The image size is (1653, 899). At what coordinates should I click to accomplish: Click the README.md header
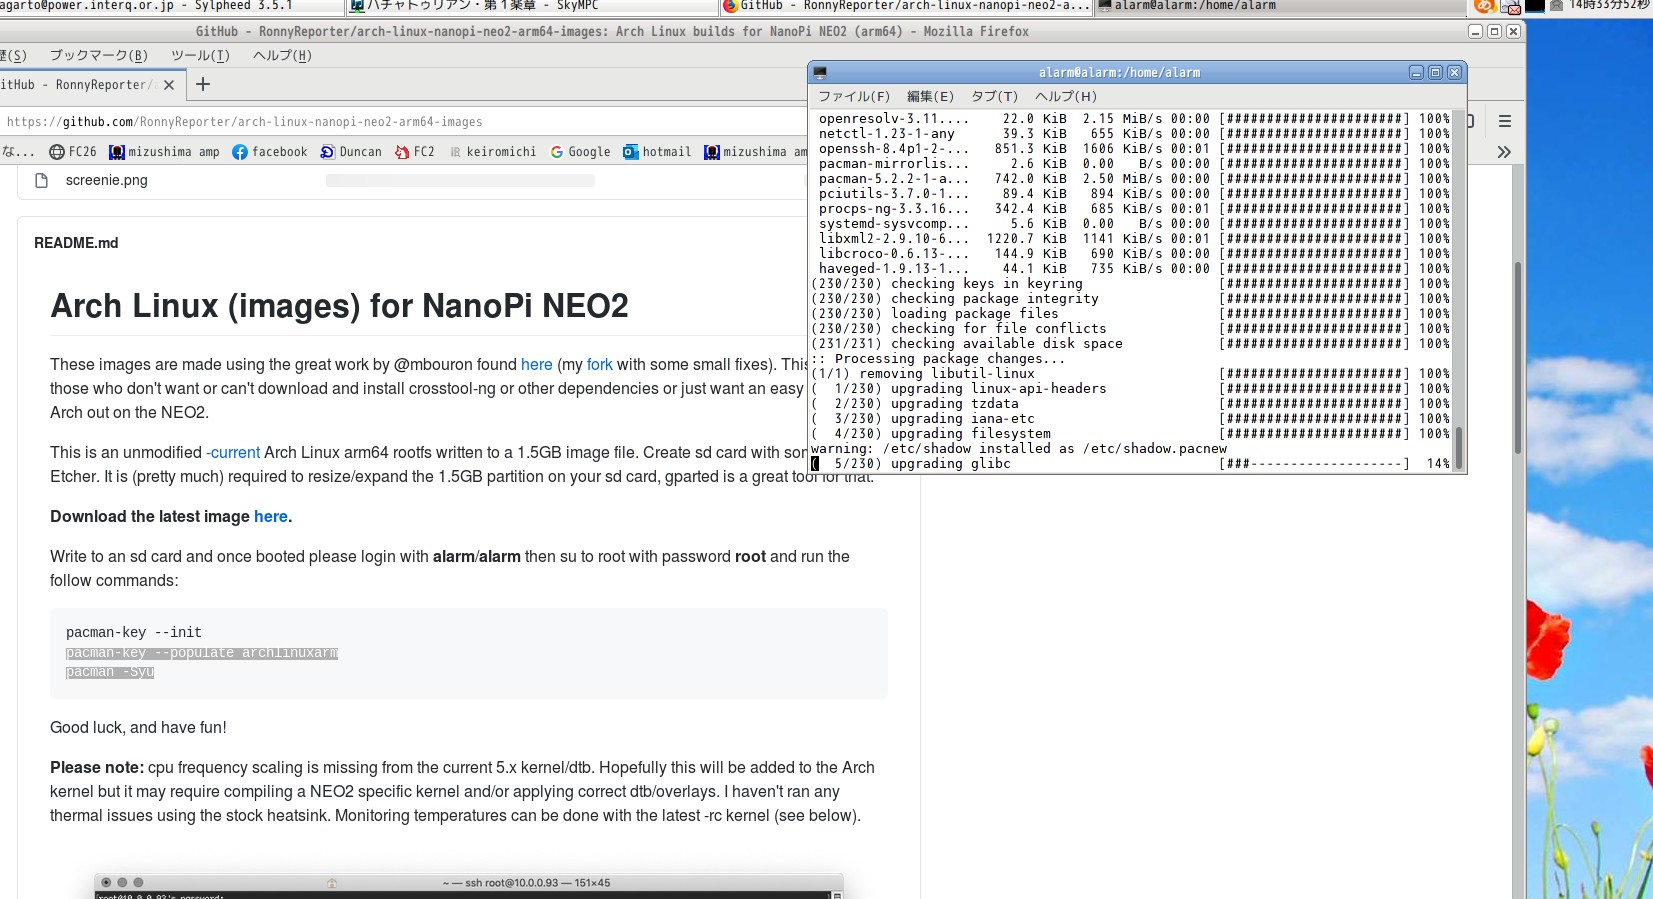pos(76,243)
